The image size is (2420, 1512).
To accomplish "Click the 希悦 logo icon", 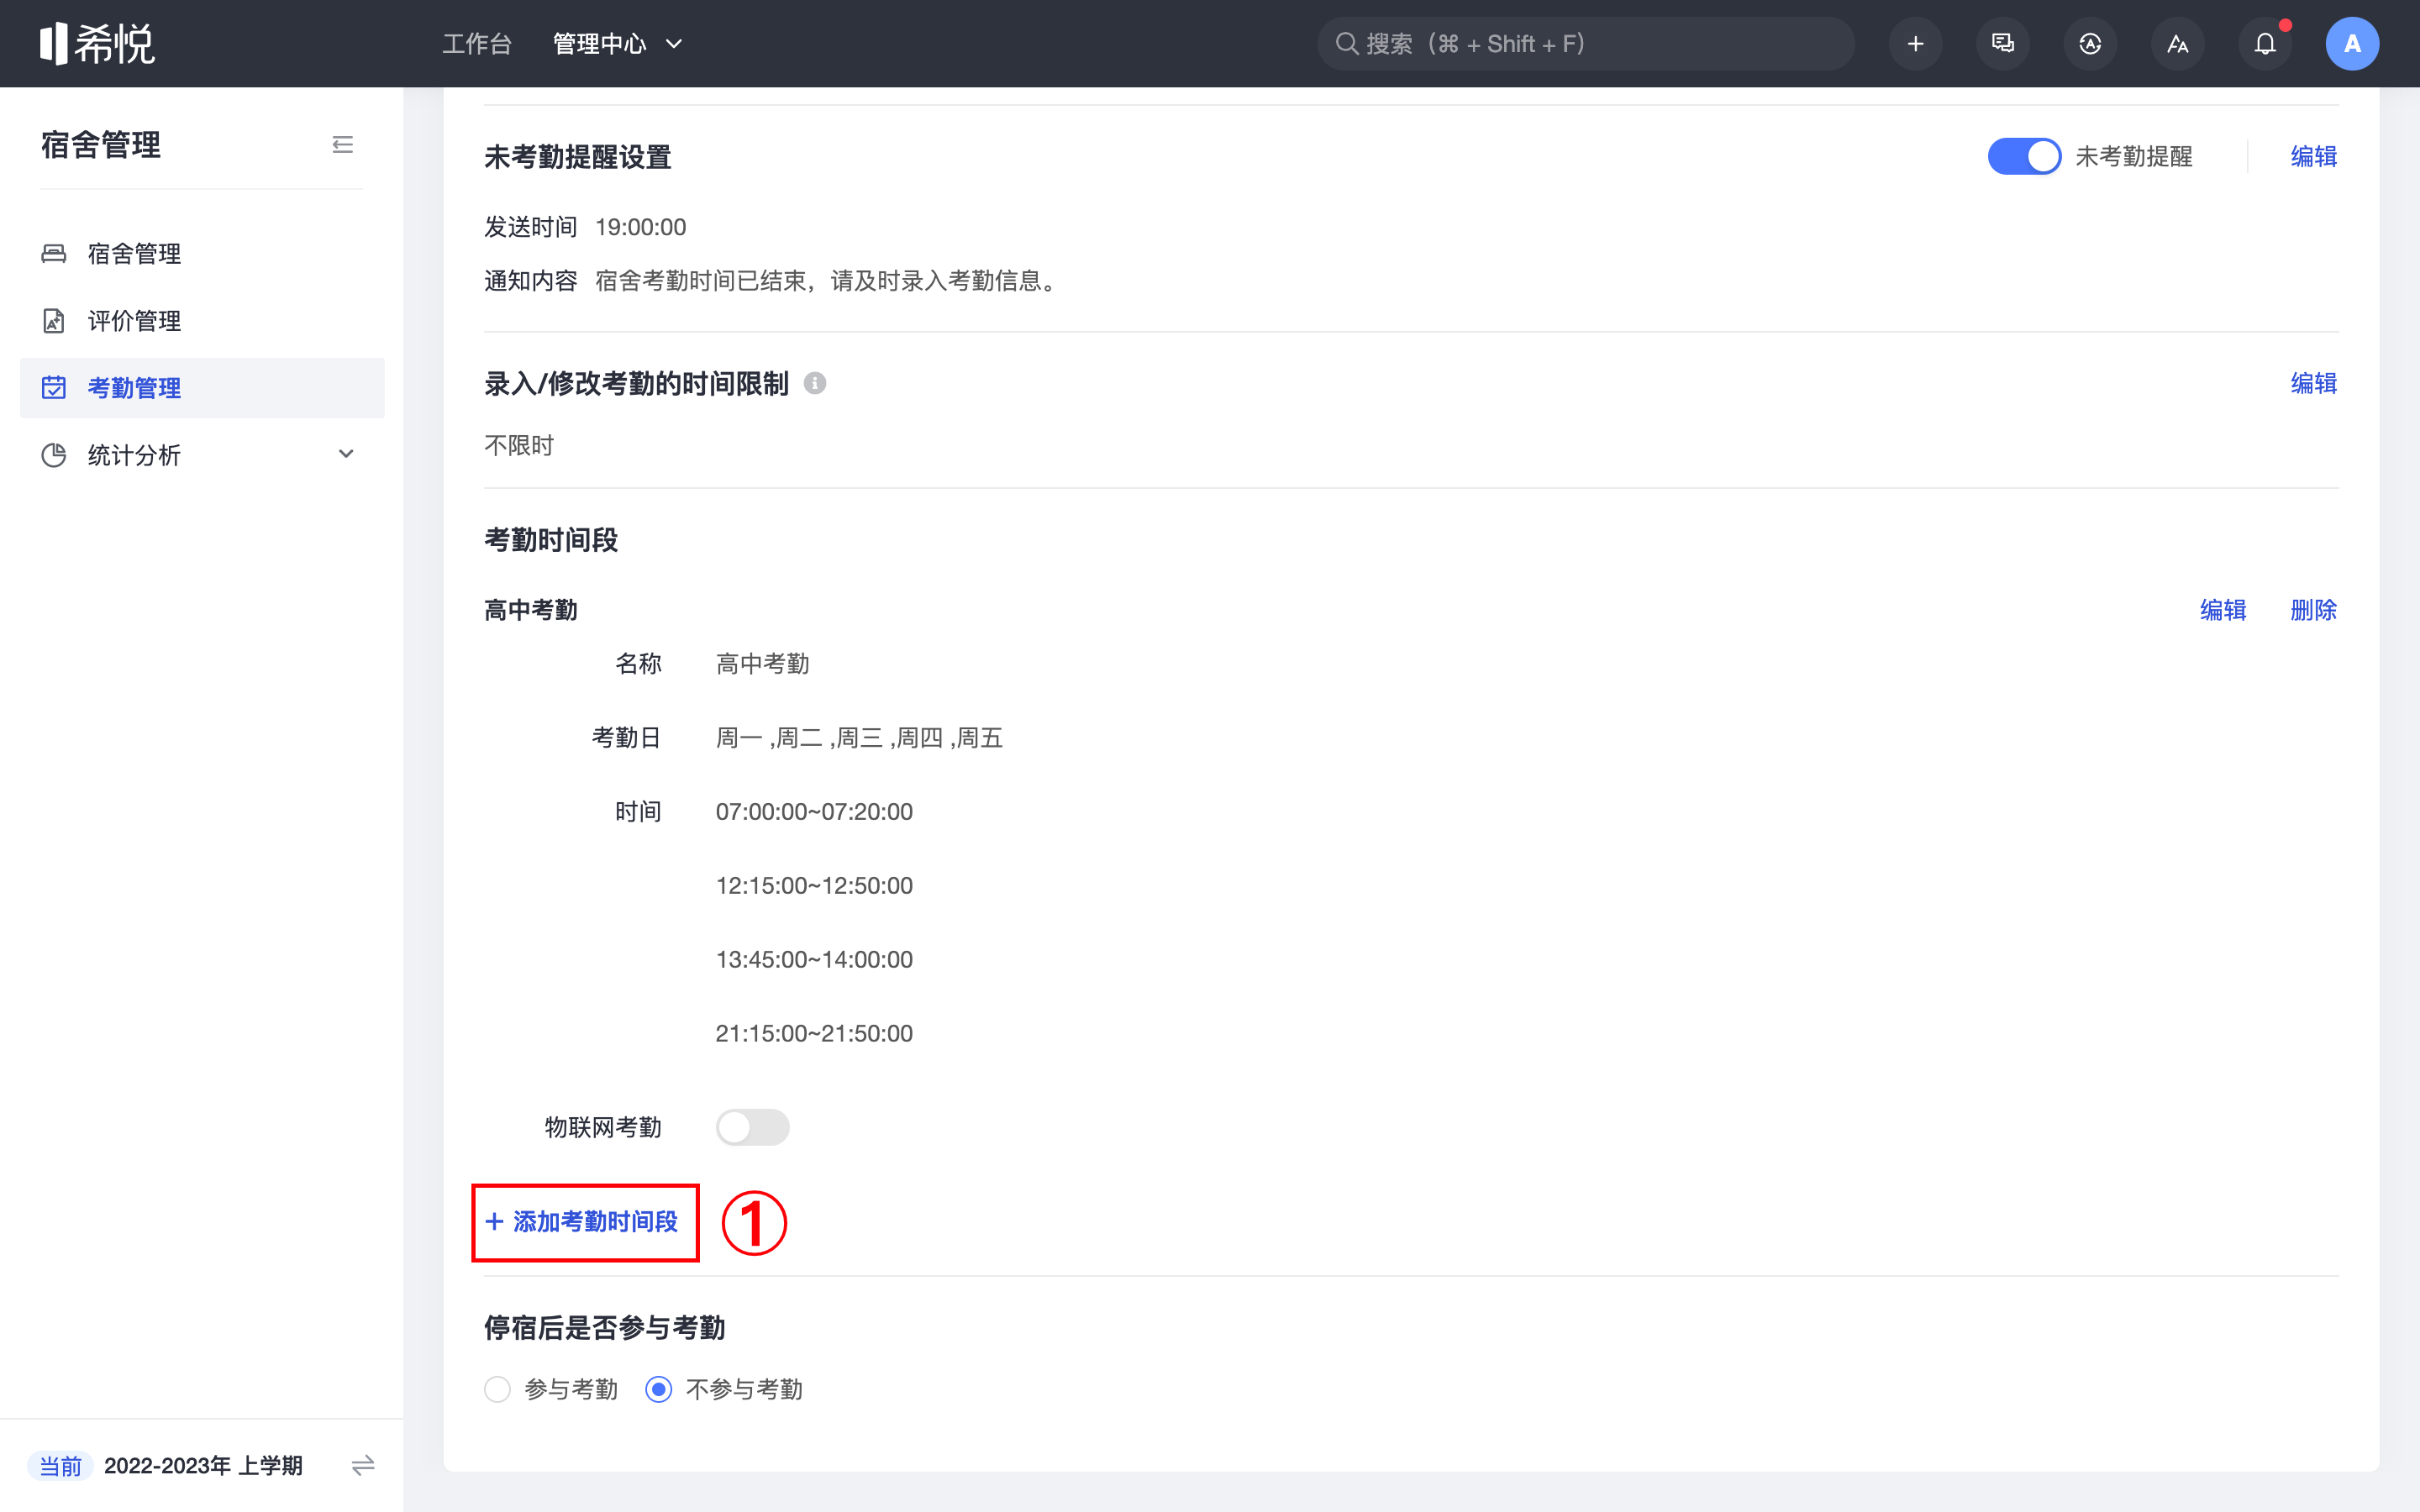I will coord(97,43).
